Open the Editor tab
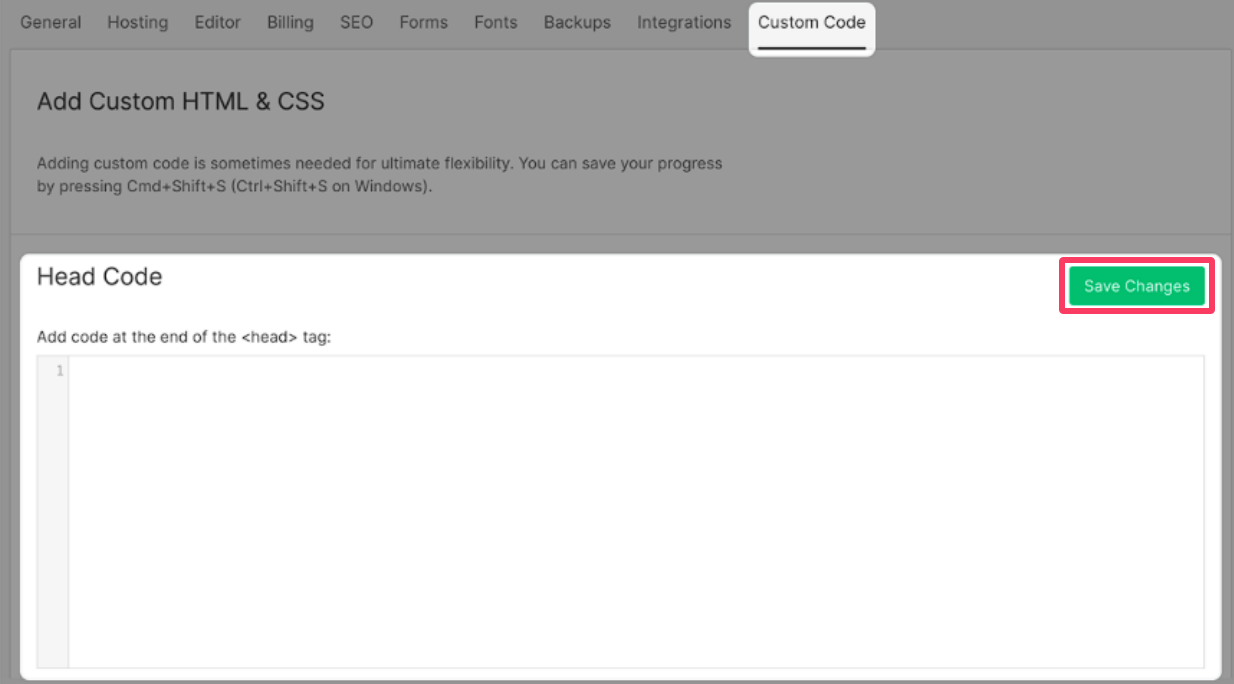This screenshot has height=684, width=1234. click(218, 22)
